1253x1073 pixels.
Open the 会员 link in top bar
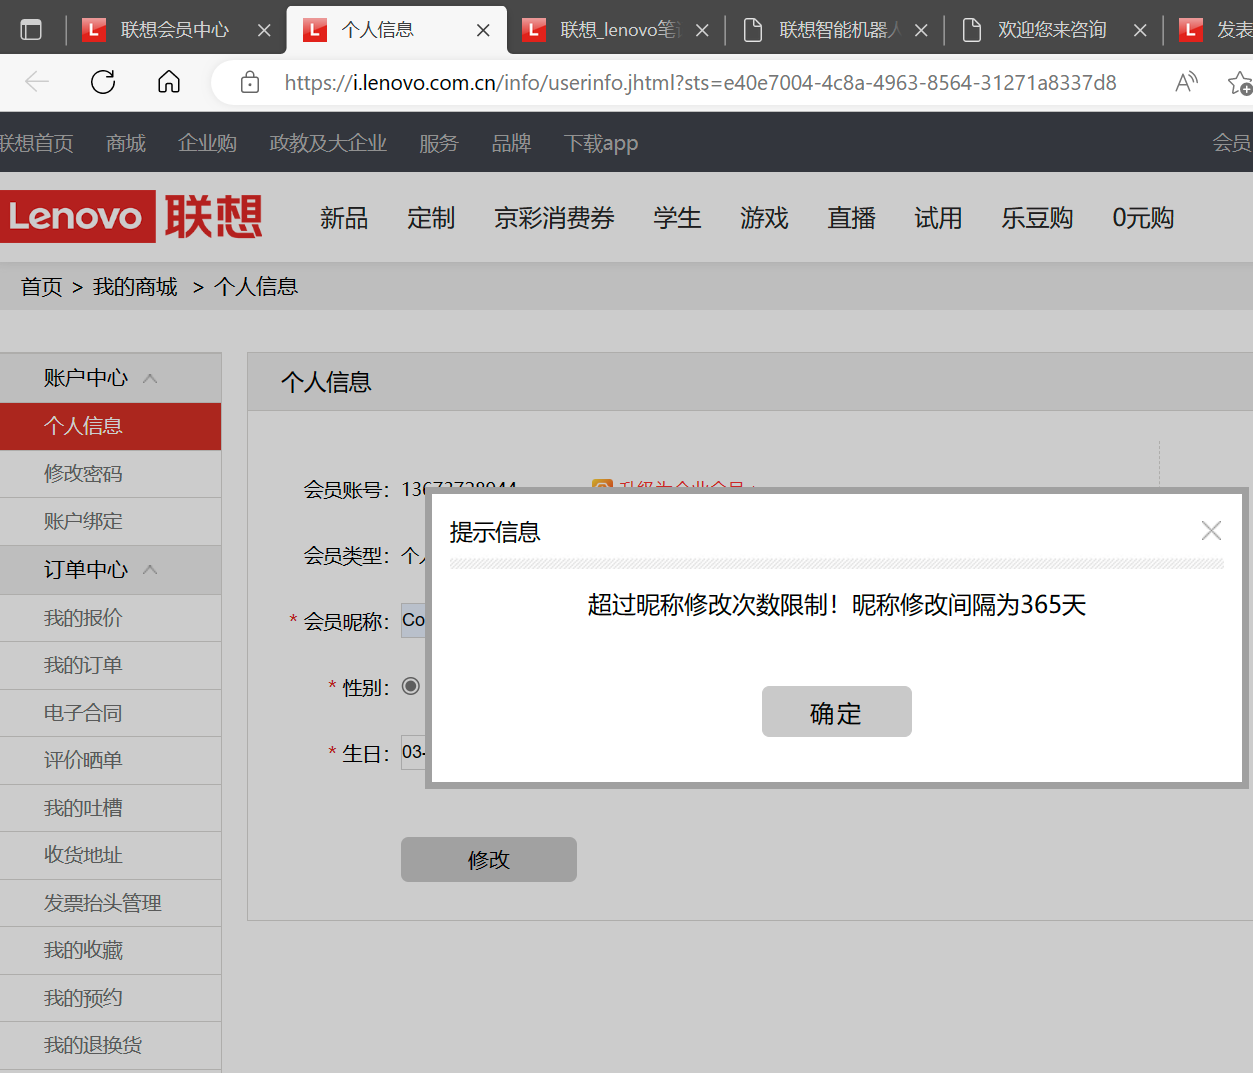pyautogui.click(x=1232, y=143)
